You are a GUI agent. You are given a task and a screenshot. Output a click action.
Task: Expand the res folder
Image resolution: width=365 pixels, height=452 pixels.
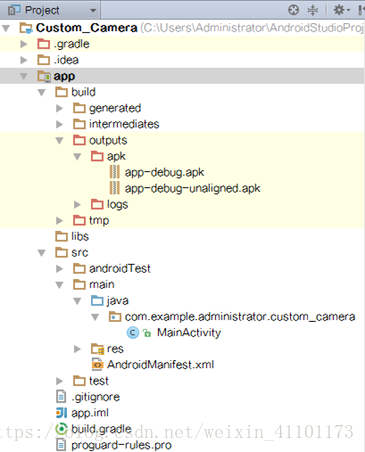click(x=77, y=349)
